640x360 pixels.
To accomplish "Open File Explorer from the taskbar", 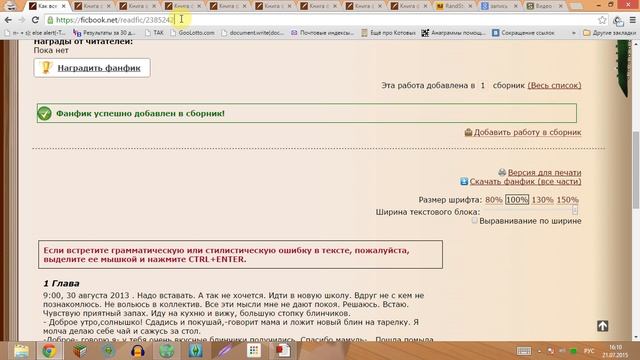I will (x=21, y=351).
